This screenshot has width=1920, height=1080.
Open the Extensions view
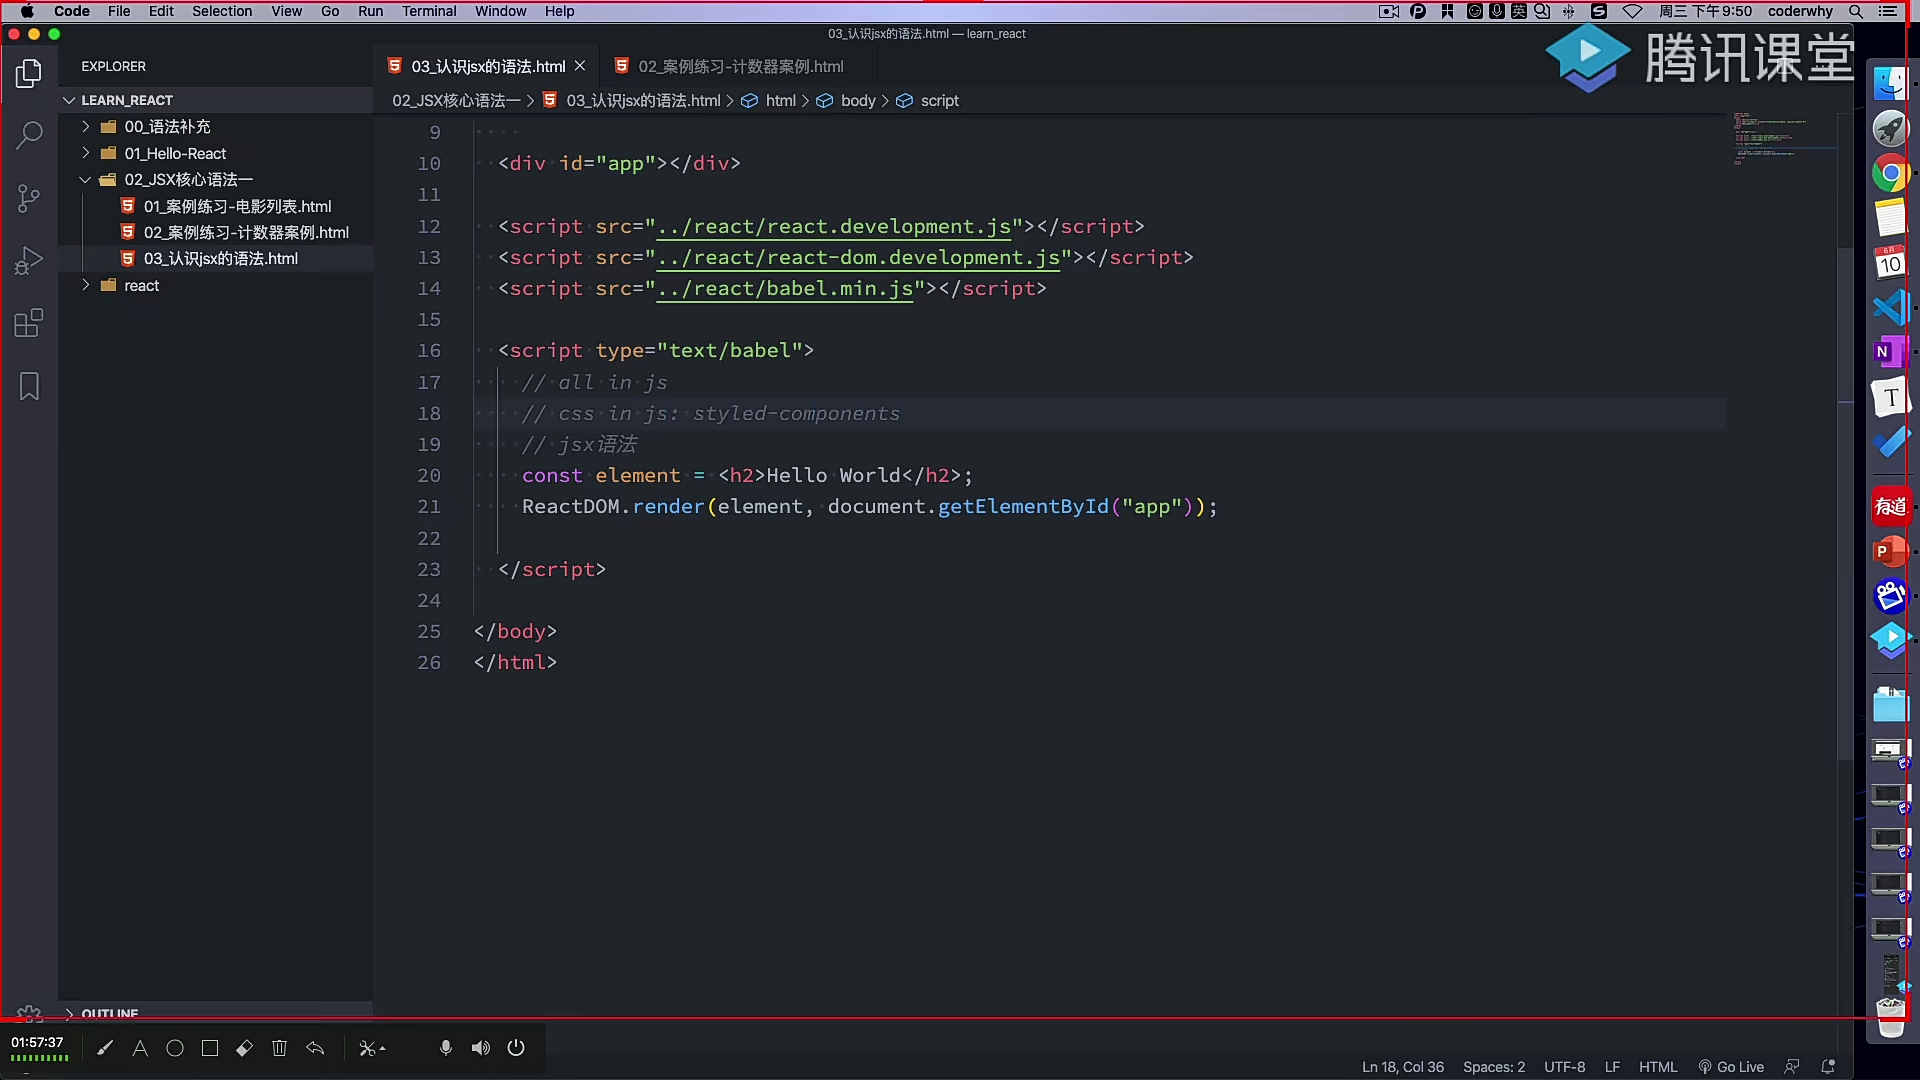[x=29, y=323]
